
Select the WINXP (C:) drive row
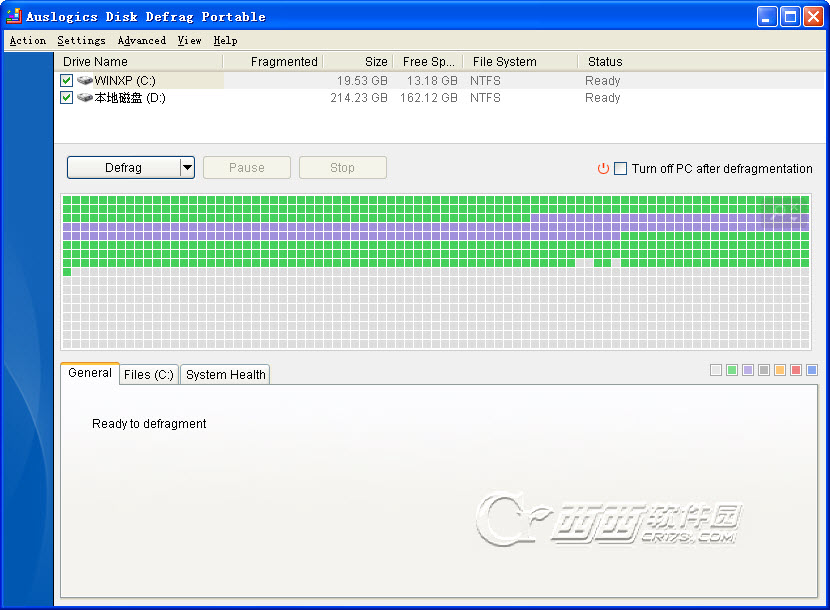[x=439, y=80]
